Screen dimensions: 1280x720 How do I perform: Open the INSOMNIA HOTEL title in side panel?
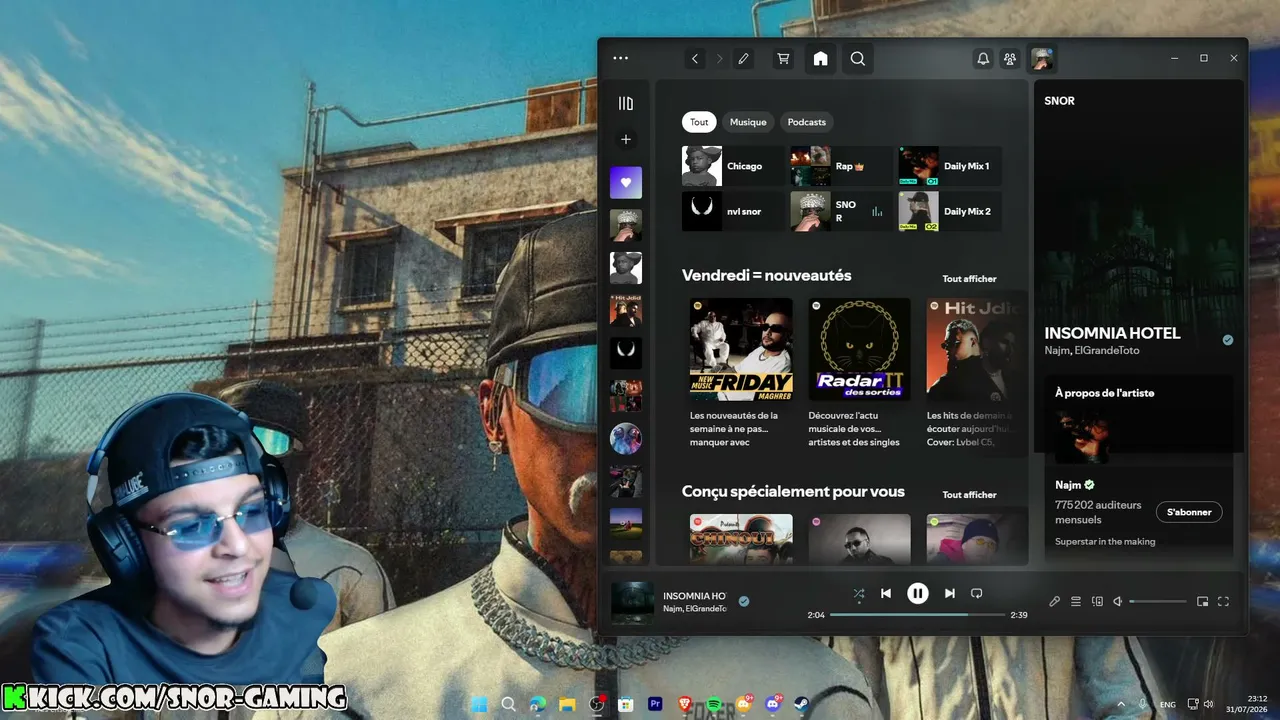pyautogui.click(x=1112, y=333)
